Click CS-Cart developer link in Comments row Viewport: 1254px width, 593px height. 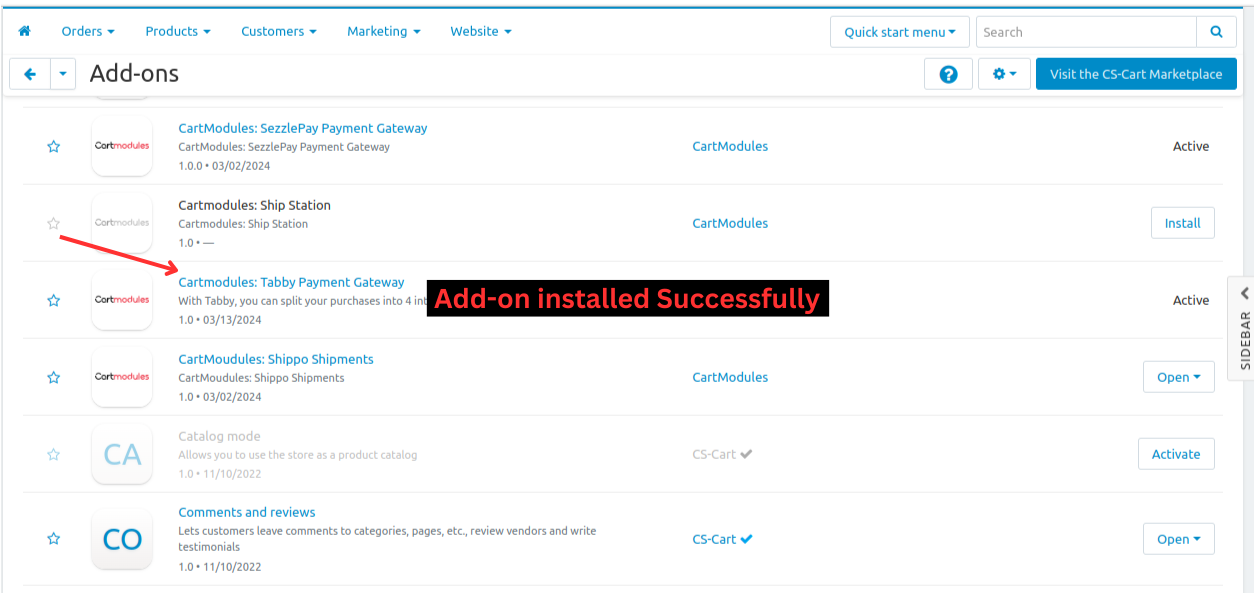pos(714,539)
